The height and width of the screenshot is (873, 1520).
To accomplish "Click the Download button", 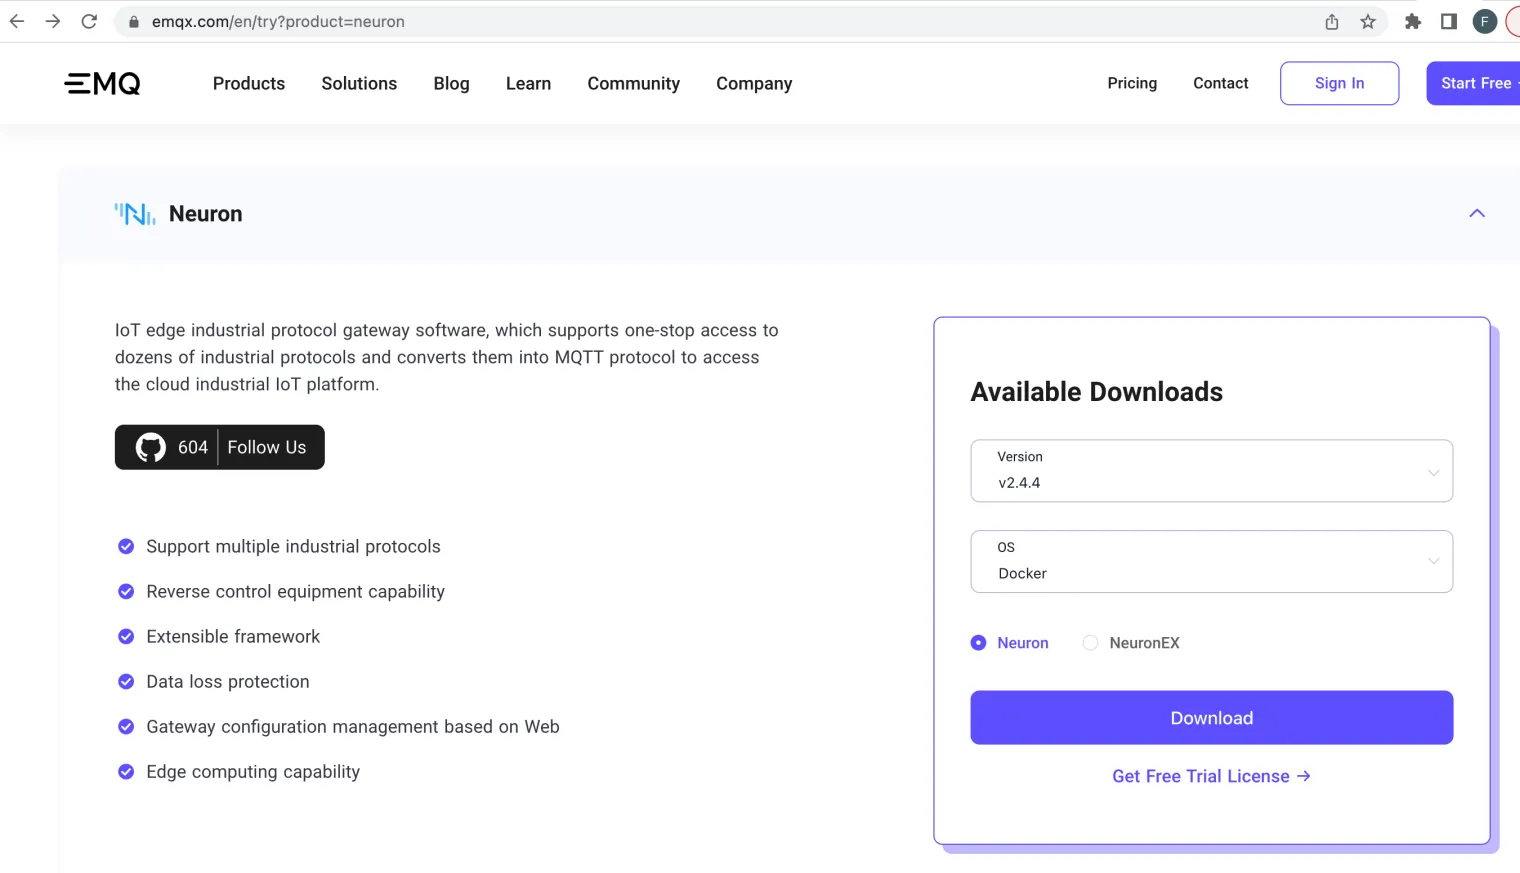I will click(x=1211, y=717).
